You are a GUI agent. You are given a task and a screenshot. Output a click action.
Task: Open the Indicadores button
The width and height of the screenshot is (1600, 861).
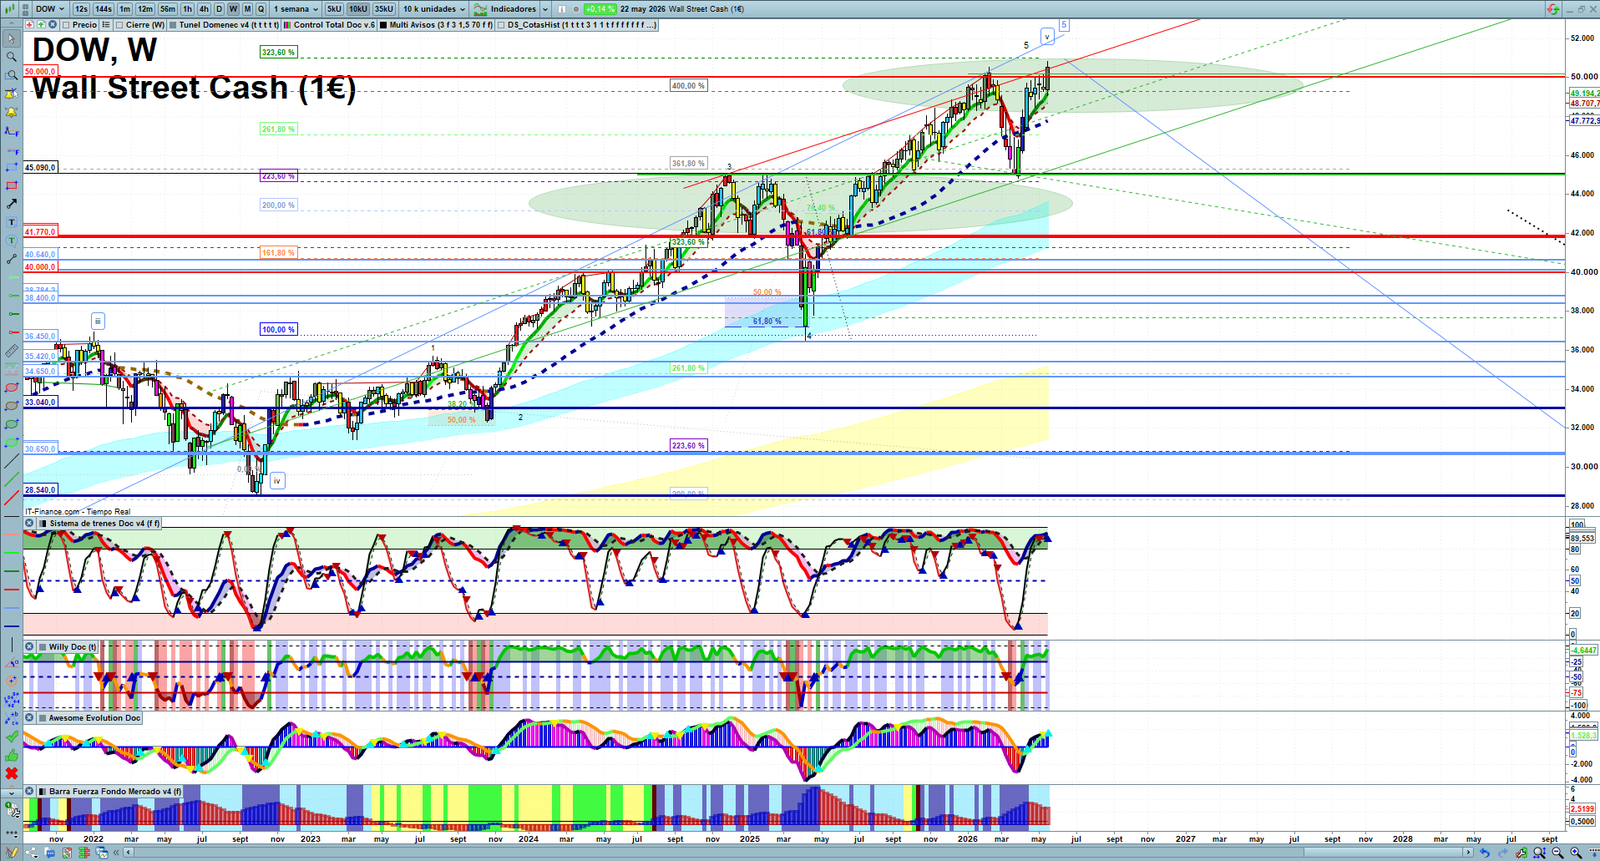click(x=505, y=9)
